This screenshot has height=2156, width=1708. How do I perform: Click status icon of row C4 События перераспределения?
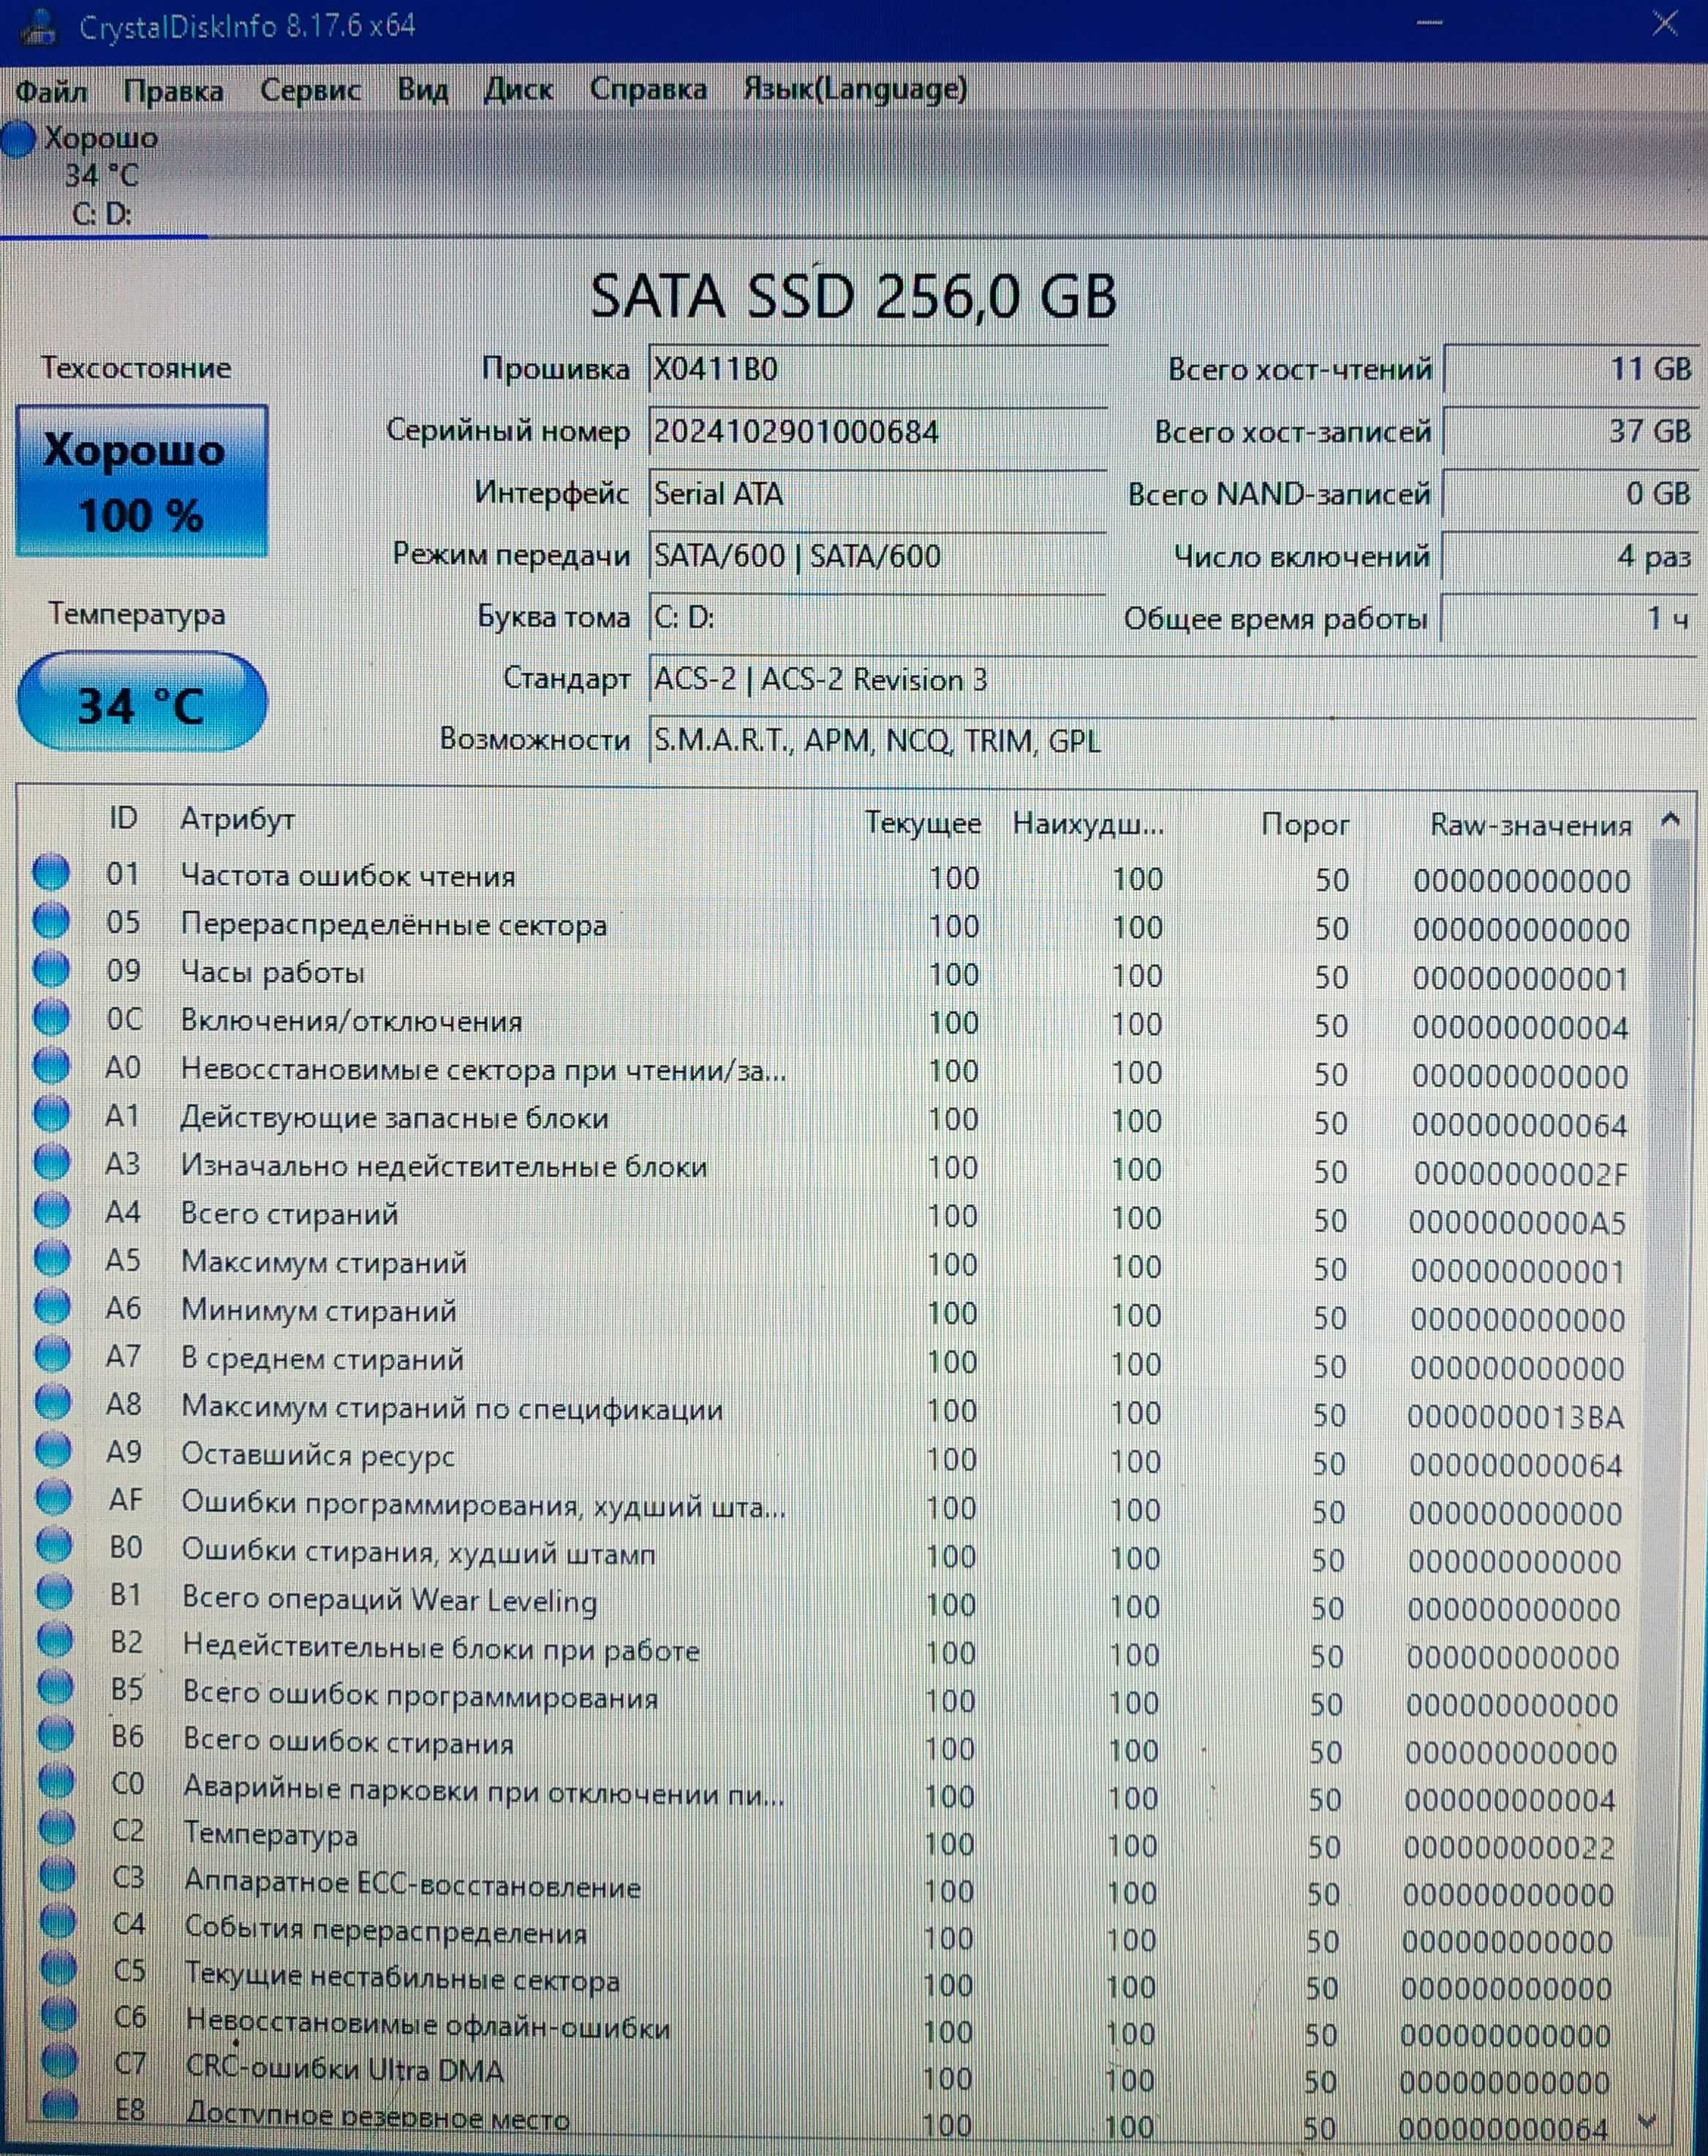pos(57,1922)
